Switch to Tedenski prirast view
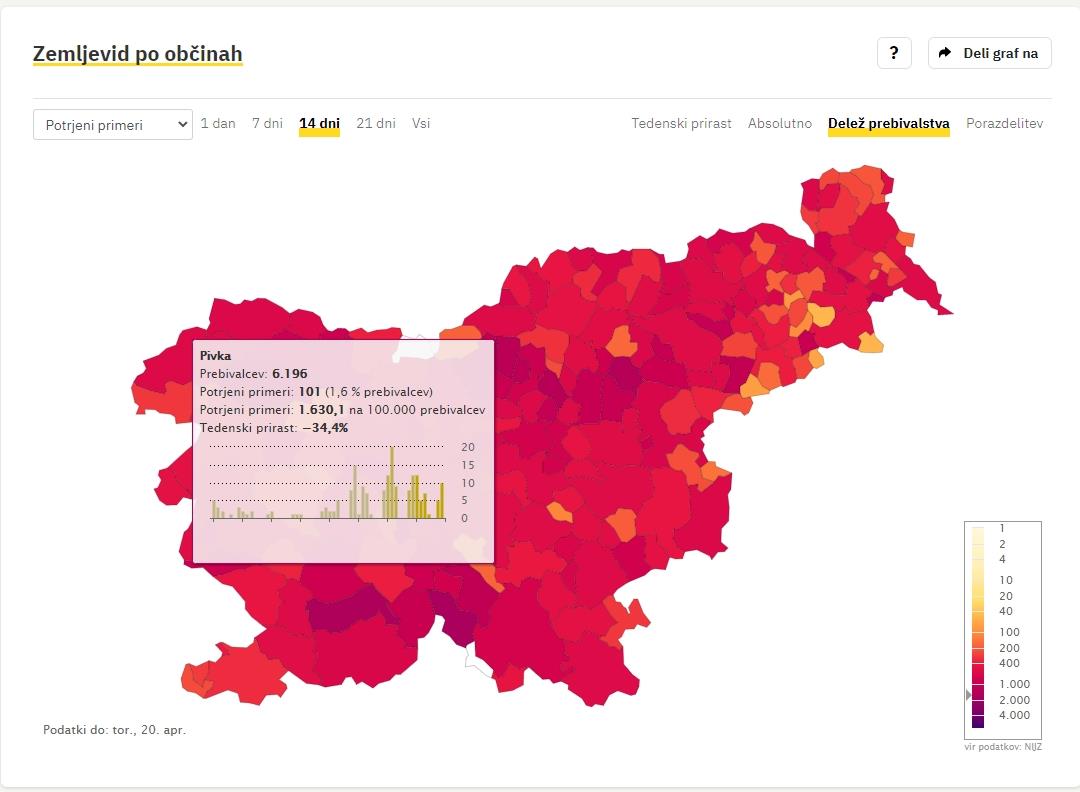This screenshot has width=1080, height=792. [x=681, y=123]
